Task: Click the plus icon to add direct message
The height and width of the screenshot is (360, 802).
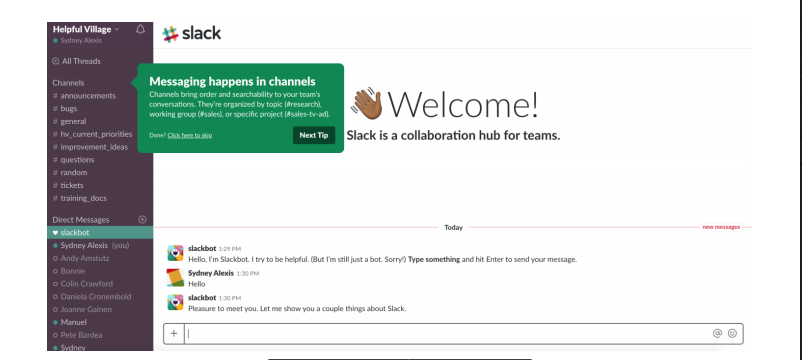Action: pos(142,219)
